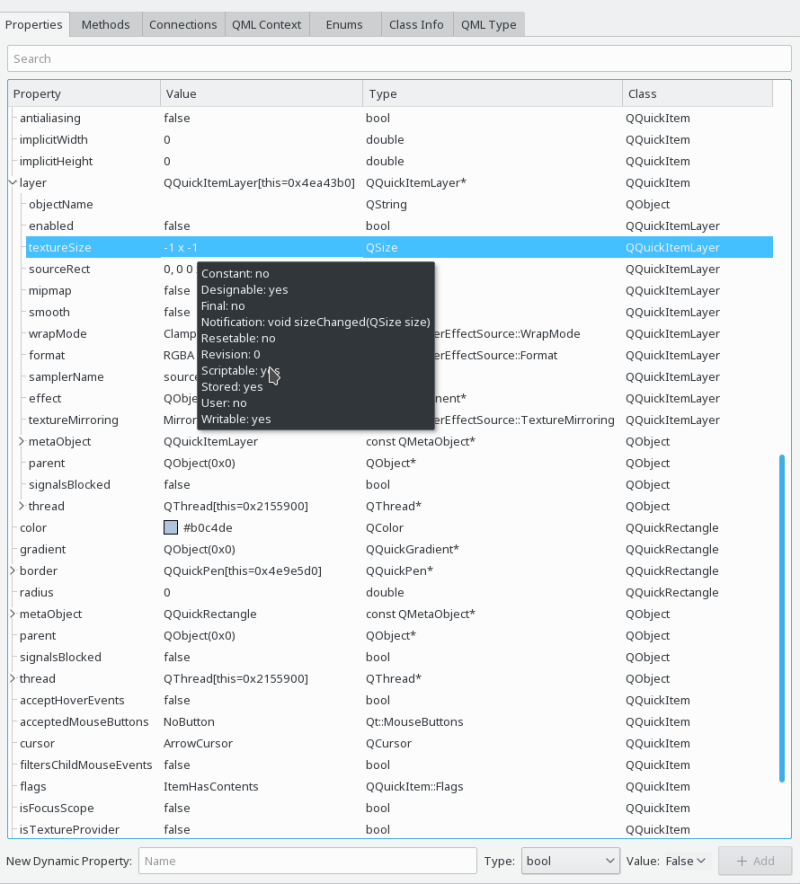
Task: Open the Value False dropdown
Action: click(686, 861)
